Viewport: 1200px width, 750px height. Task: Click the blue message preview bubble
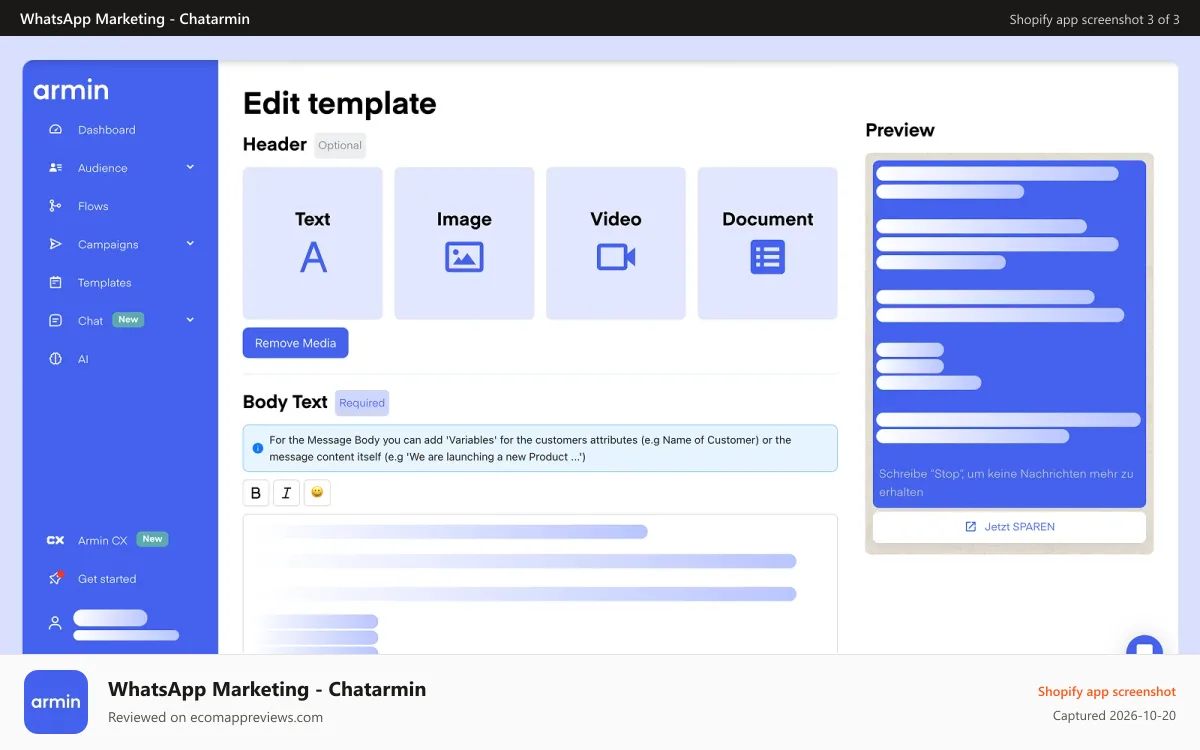(x=1009, y=334)
